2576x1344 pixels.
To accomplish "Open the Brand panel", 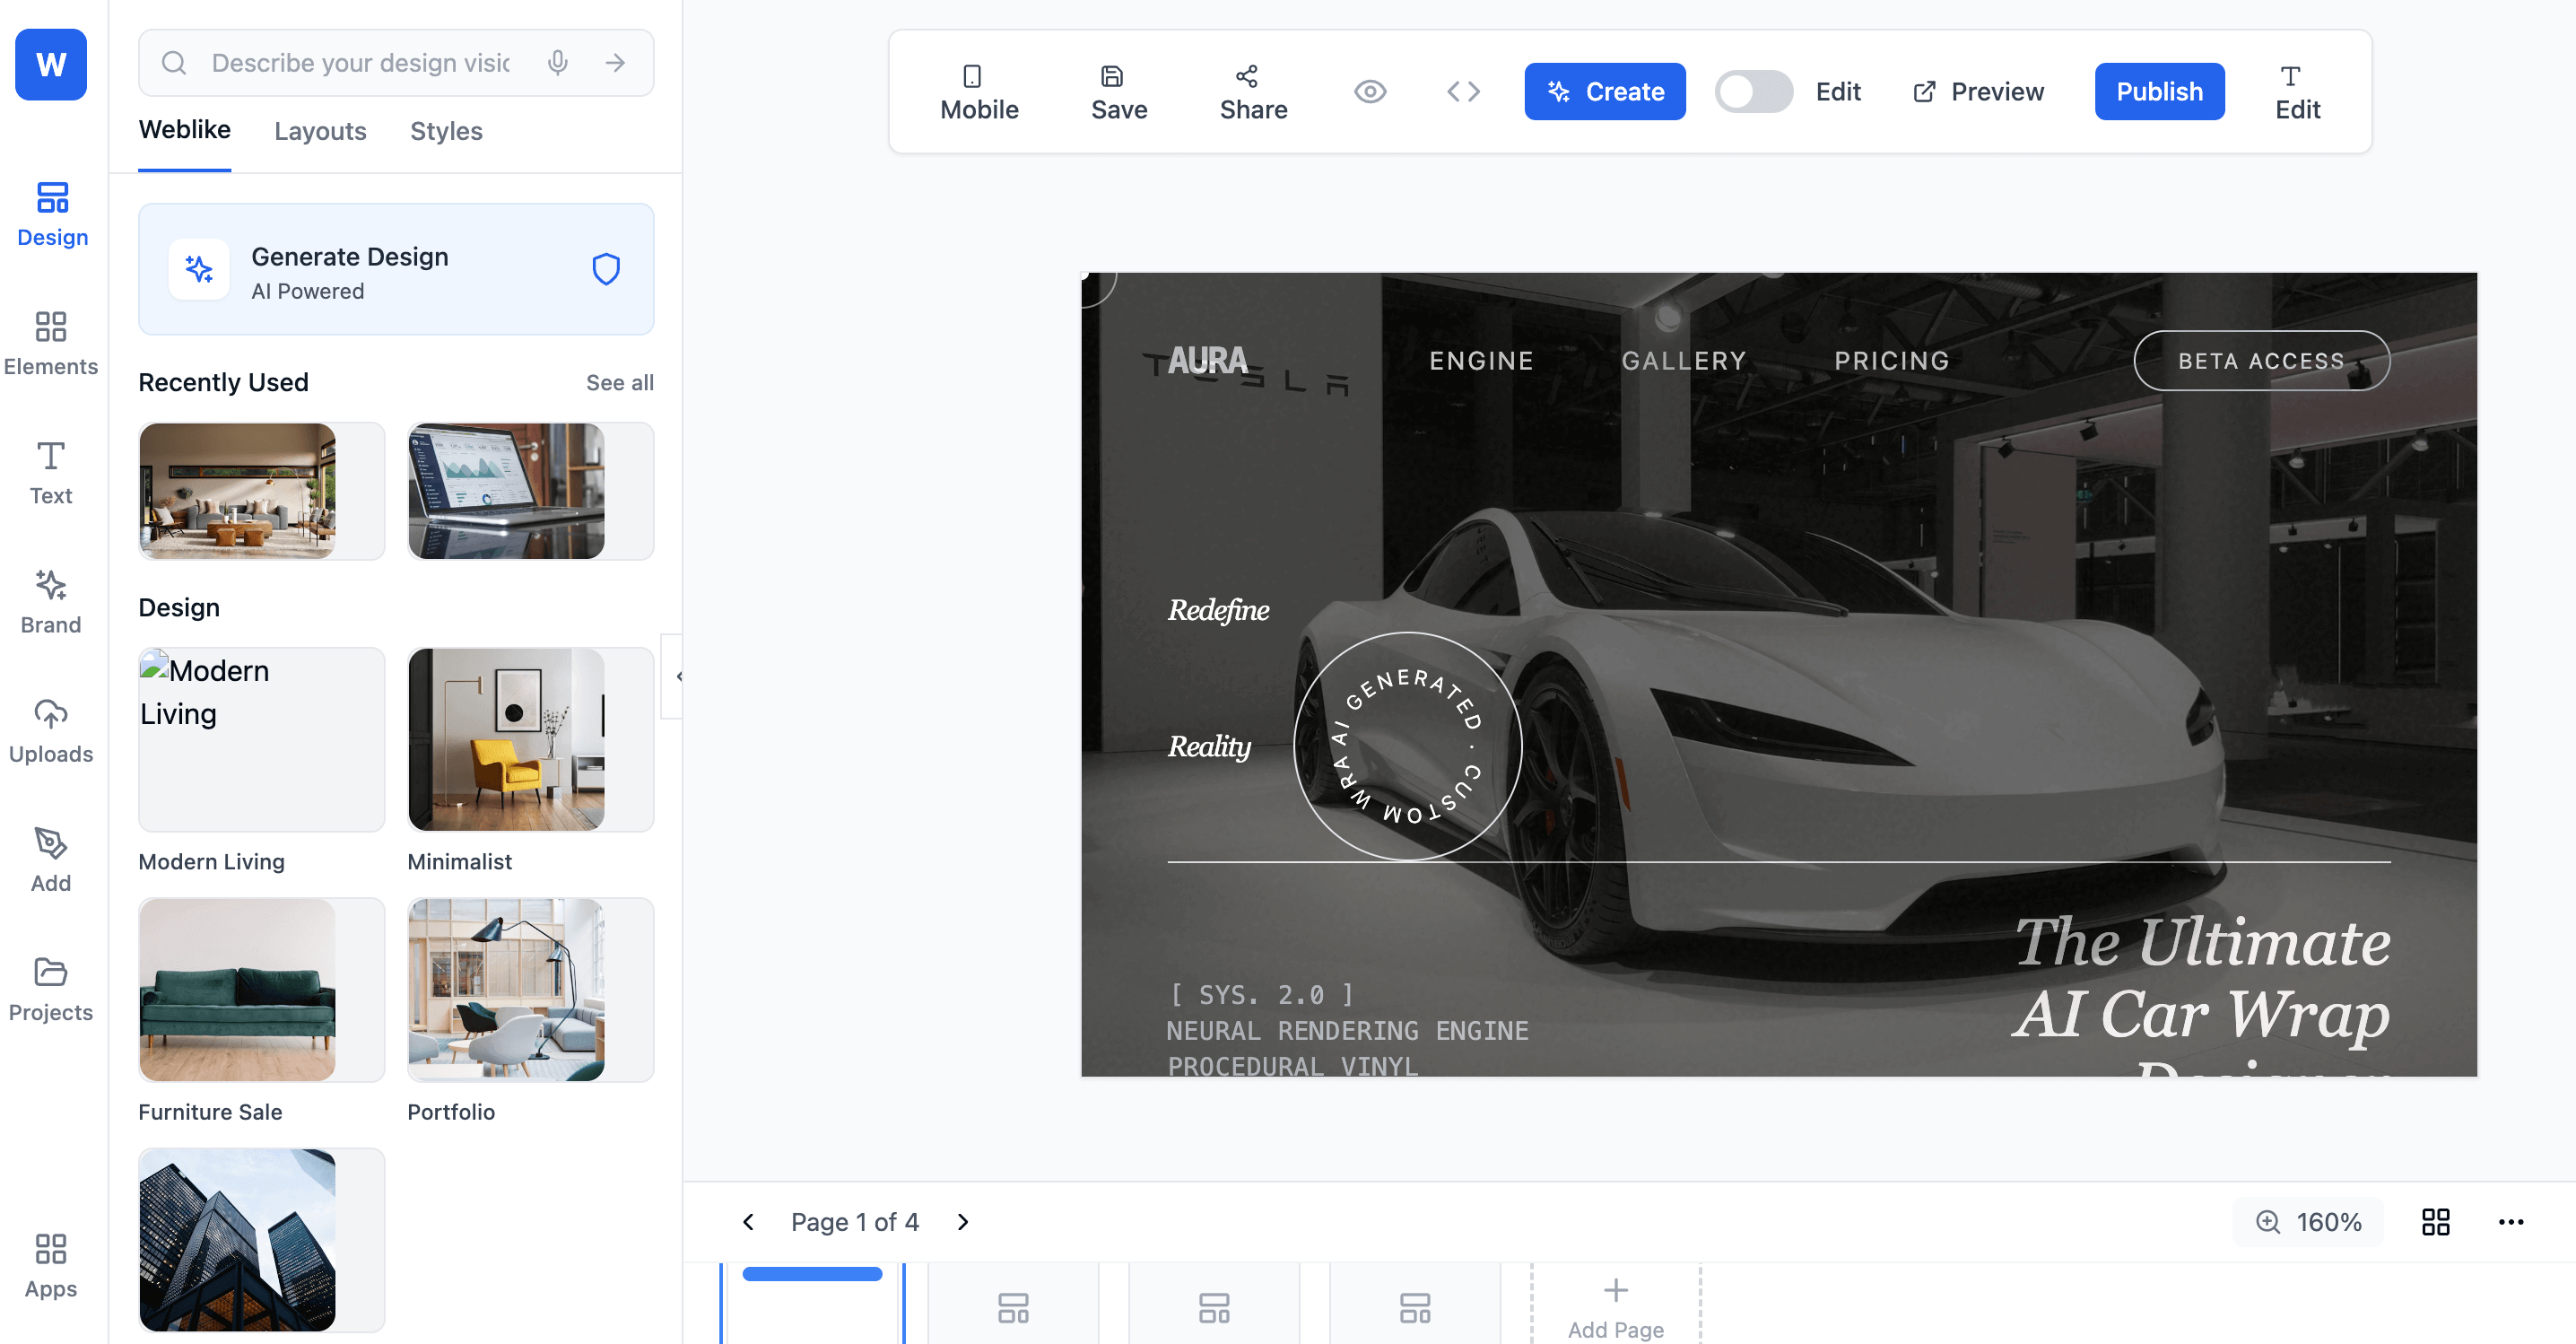I will 50,601.
